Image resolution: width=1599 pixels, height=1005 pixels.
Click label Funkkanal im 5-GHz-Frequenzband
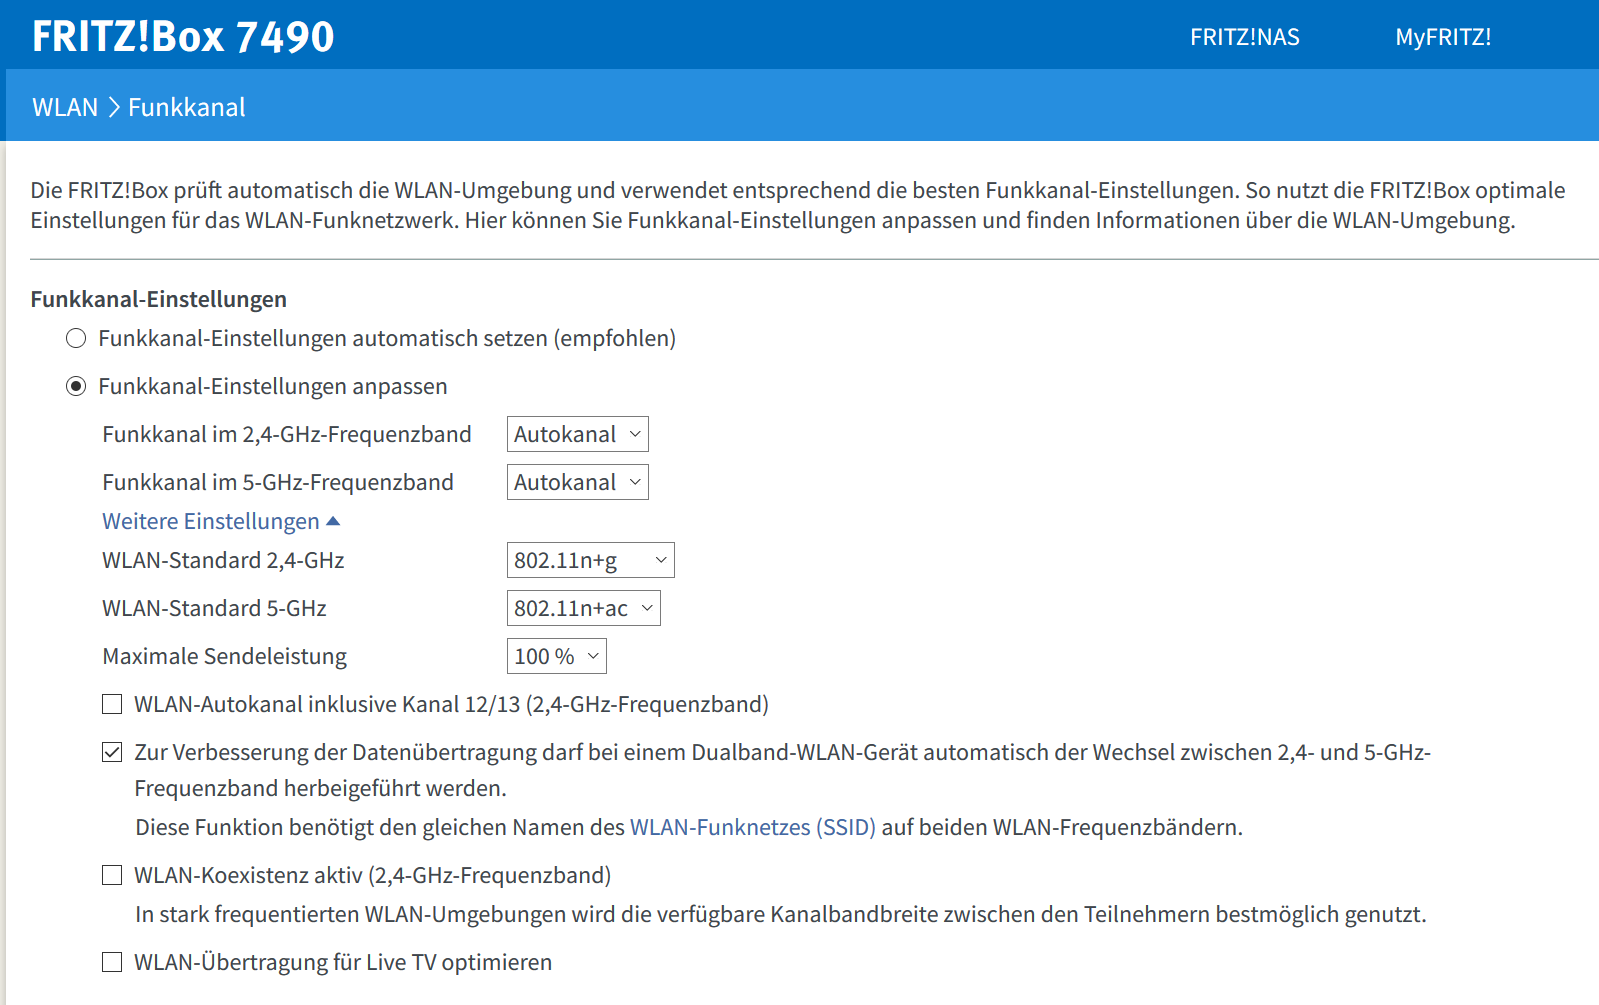tap(278, 482)
